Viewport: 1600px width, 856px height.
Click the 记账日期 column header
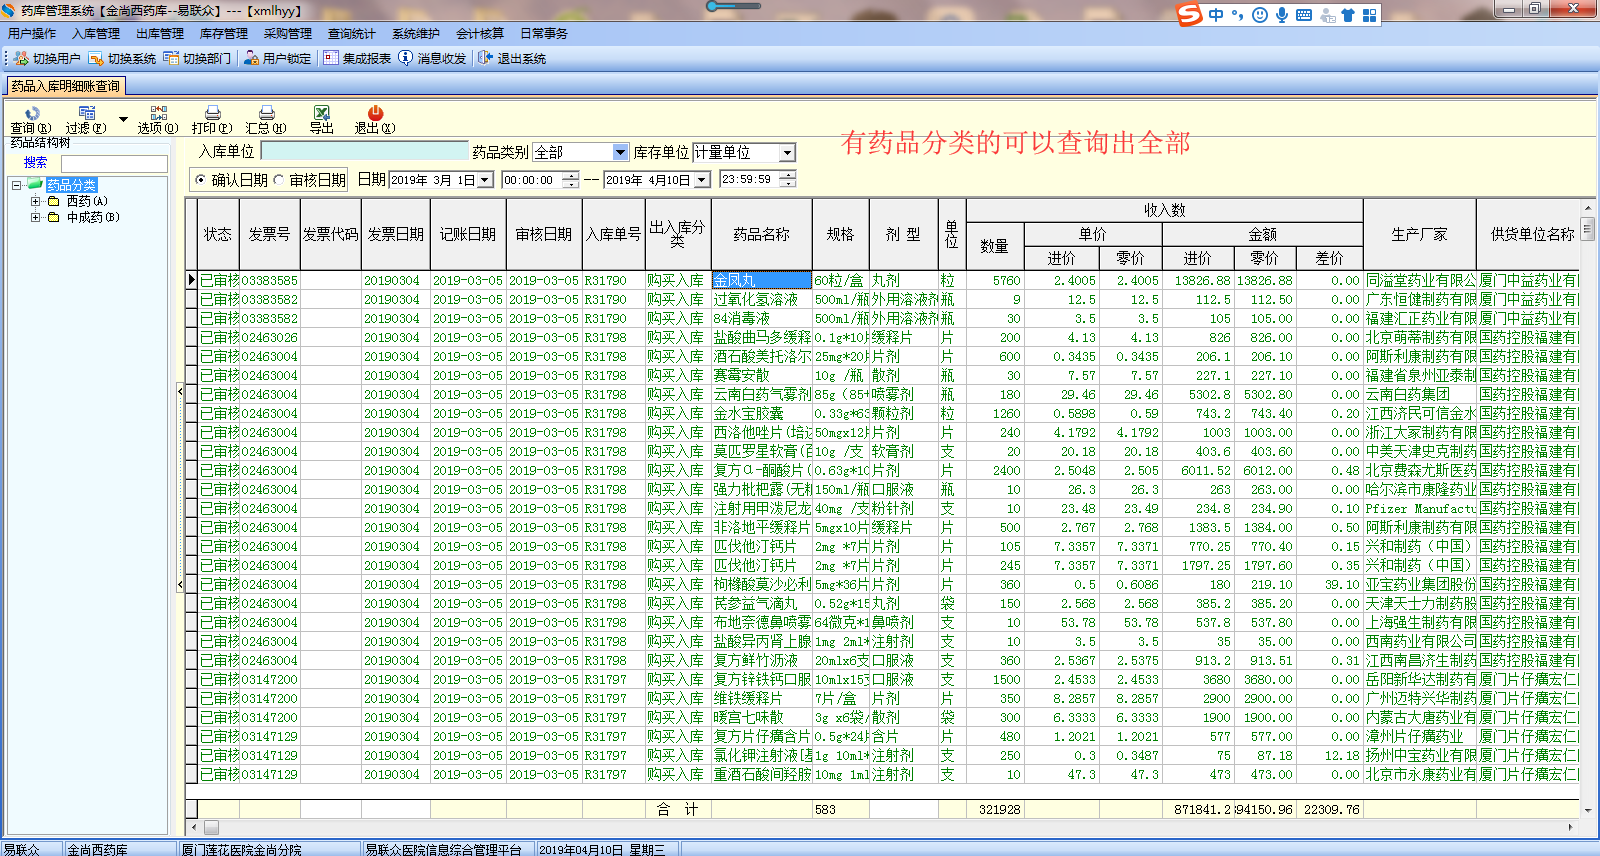[x=468, y=234]
